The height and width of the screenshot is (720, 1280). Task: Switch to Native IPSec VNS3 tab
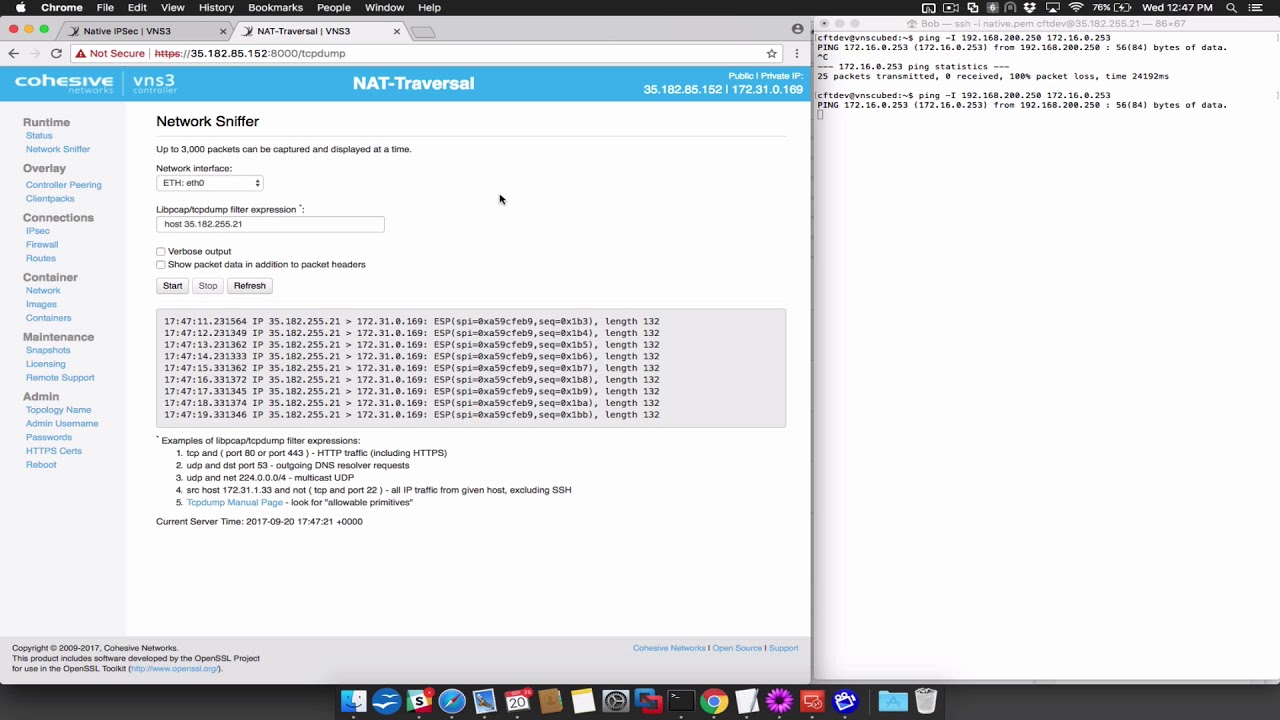pyautogui.click(x=145, y=31)
